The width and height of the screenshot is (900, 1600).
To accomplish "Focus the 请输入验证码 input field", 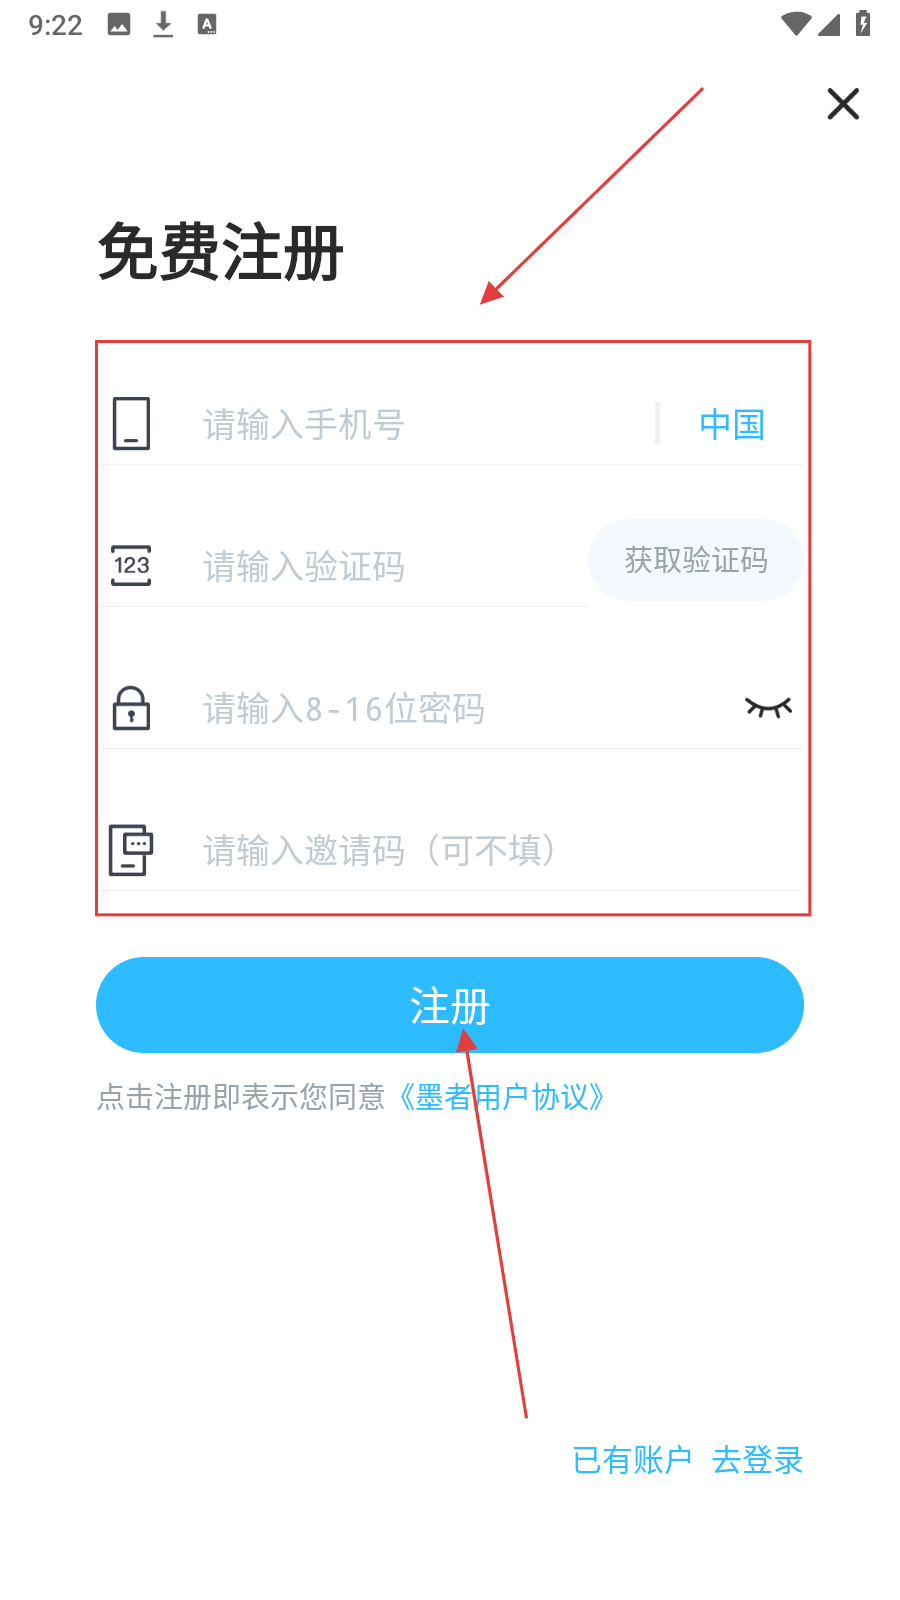I will point(390,567).
